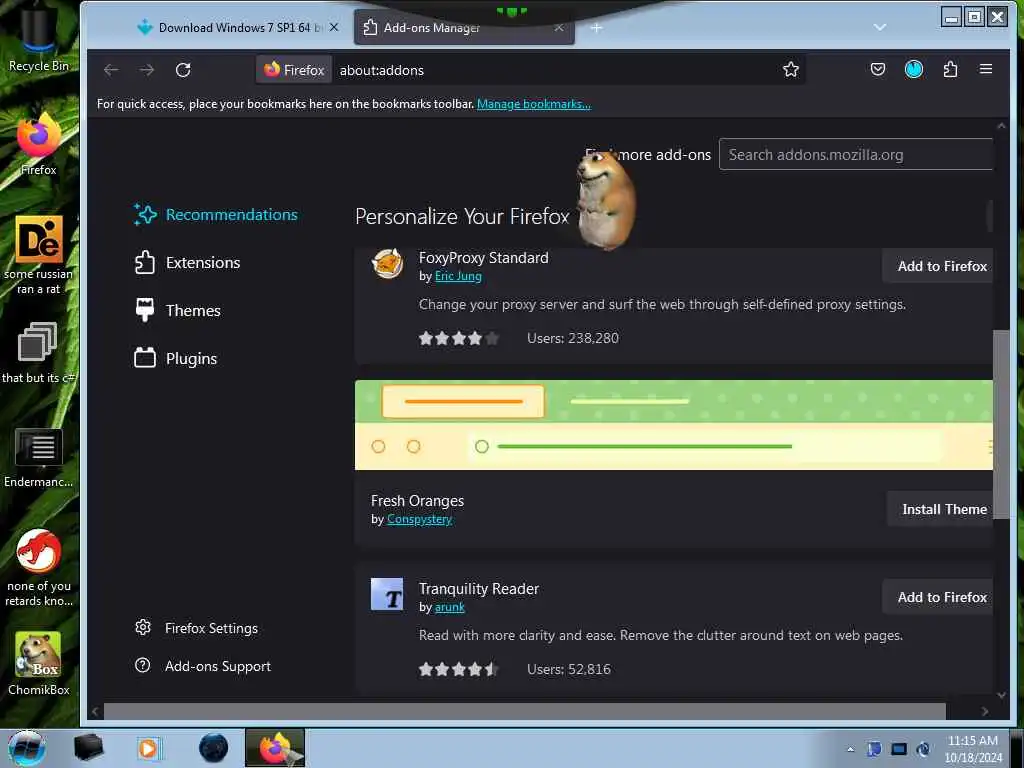The width and height of the screenshot is (1024, 768).
Task: Select the Endermanc... desktop icon
Action: pos(38,457)
